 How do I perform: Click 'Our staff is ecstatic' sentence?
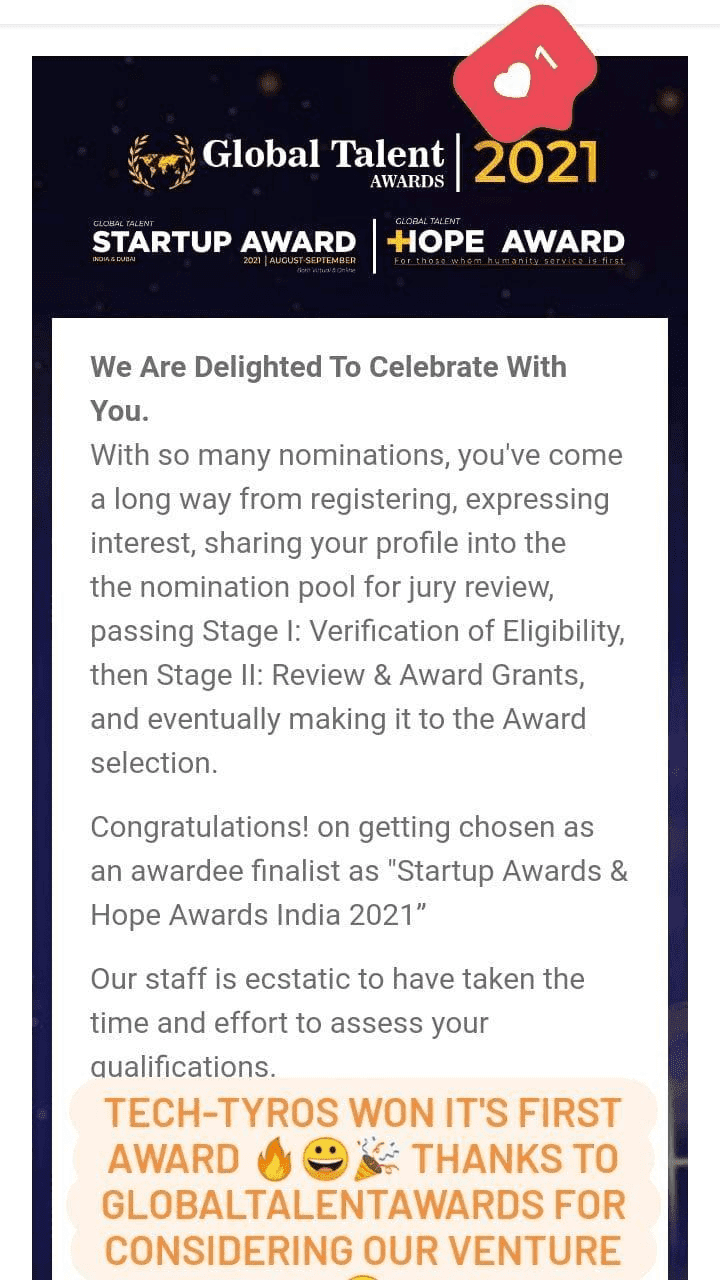tap(337, 979)
